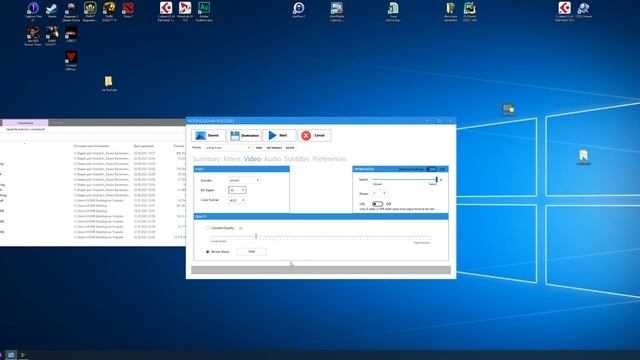Expand the Encoder dropdown
This screenshot has width=640, height=360.
[x=244, y=180]
